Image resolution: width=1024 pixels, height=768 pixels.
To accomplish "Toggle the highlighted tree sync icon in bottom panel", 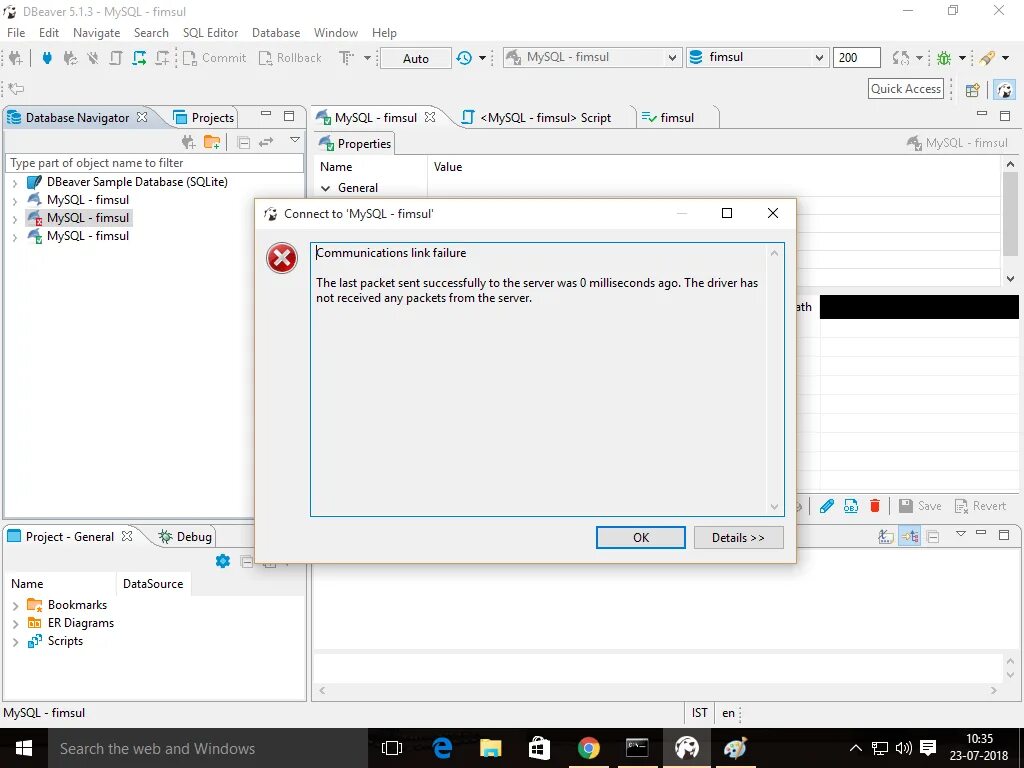I will coord(910,537).
